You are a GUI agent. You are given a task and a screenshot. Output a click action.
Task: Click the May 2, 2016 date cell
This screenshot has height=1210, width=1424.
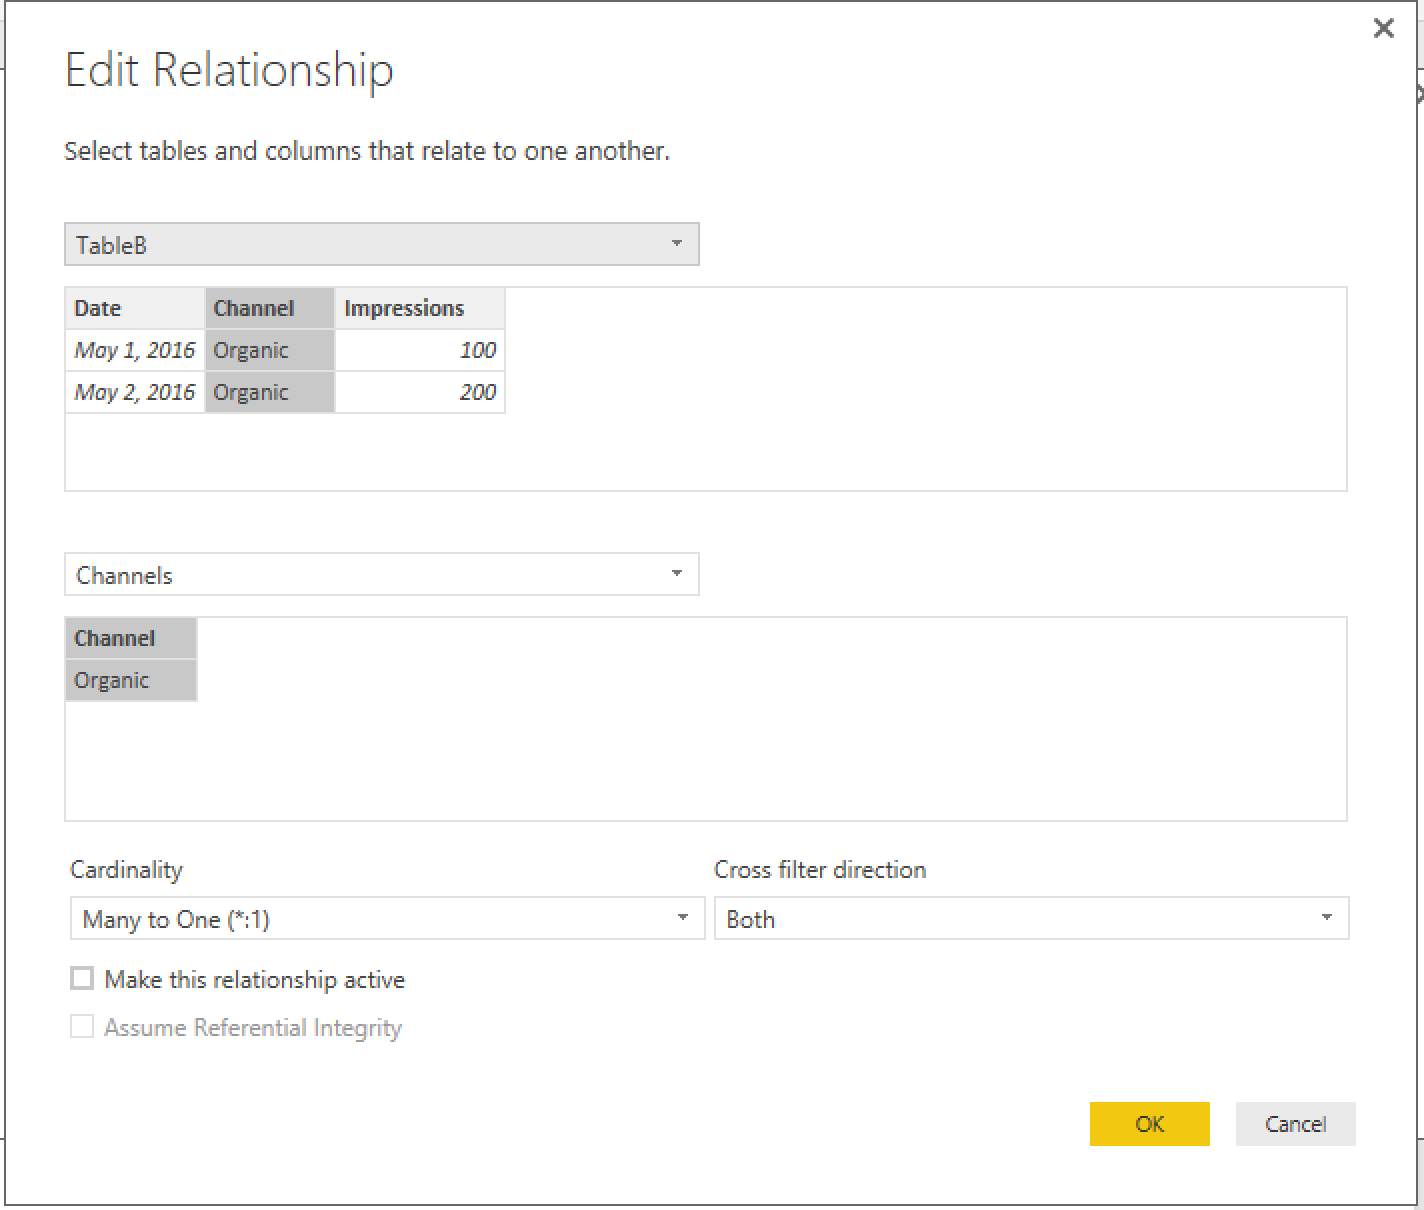pos(135,392)
